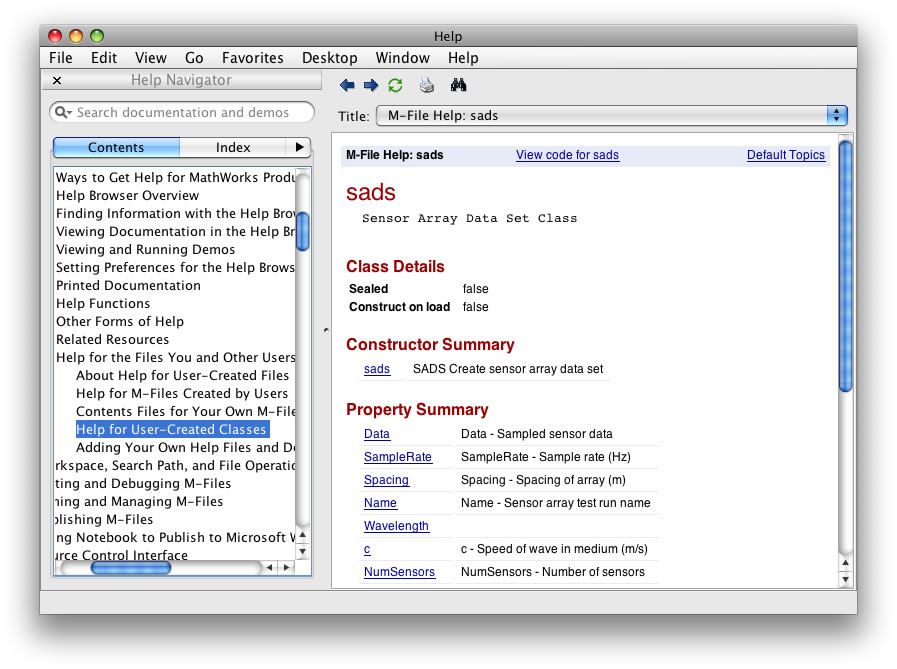This screenshot has width=897, height=669.
Task: Open the SampleRate property link
Action: 397,457
